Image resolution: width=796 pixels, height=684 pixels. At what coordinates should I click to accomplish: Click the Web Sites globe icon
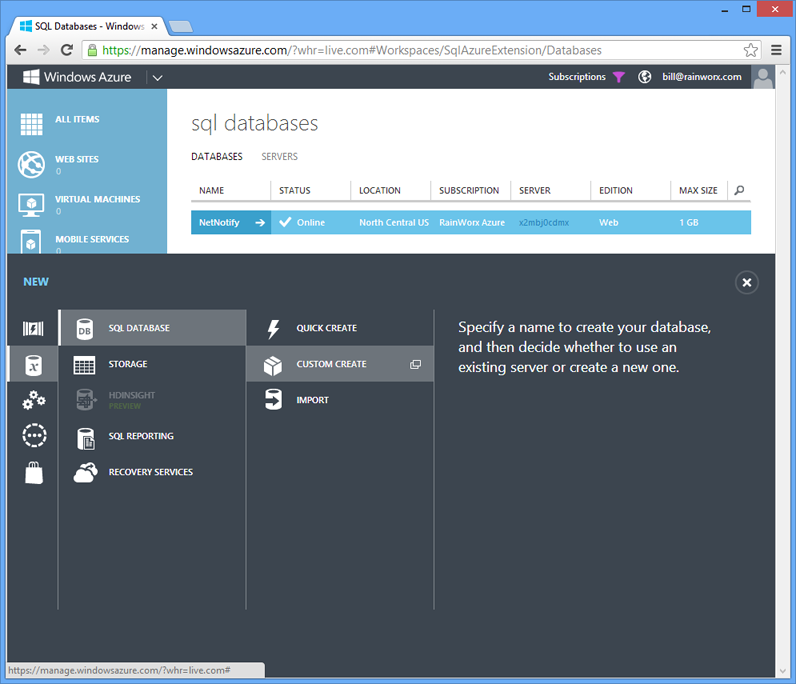pos(31,164)
